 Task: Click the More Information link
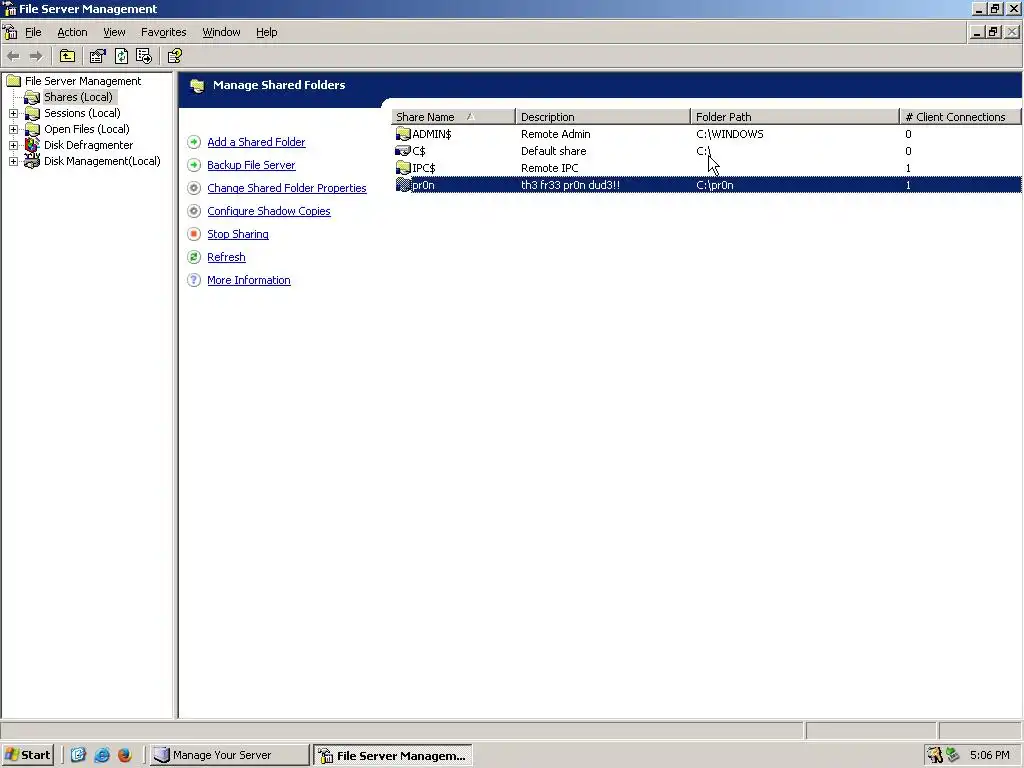pyautogui.click(x=249, y=280)
